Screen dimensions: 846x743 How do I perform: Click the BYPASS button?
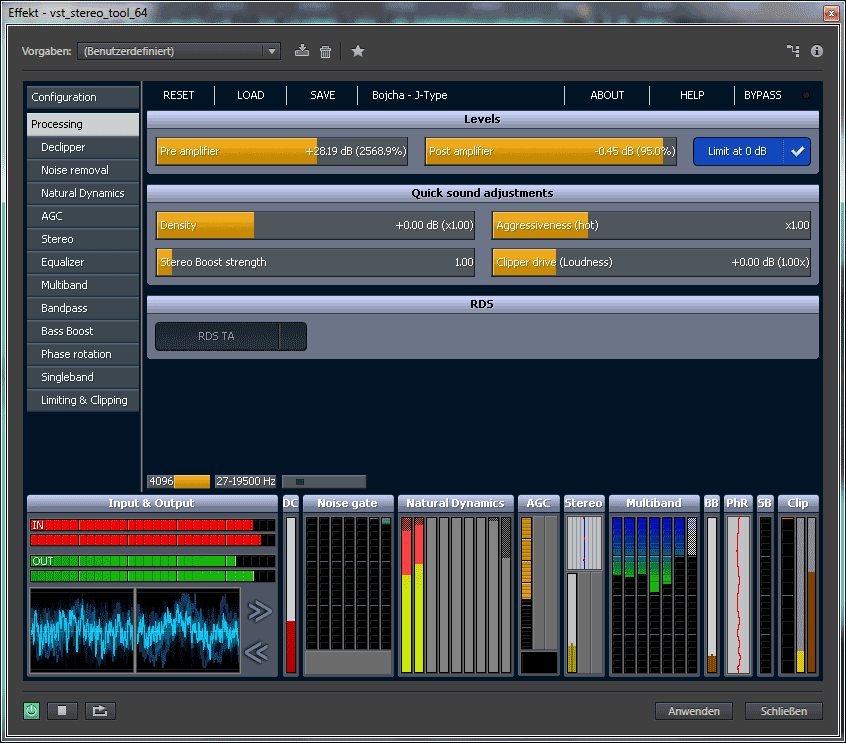[762, 95]
